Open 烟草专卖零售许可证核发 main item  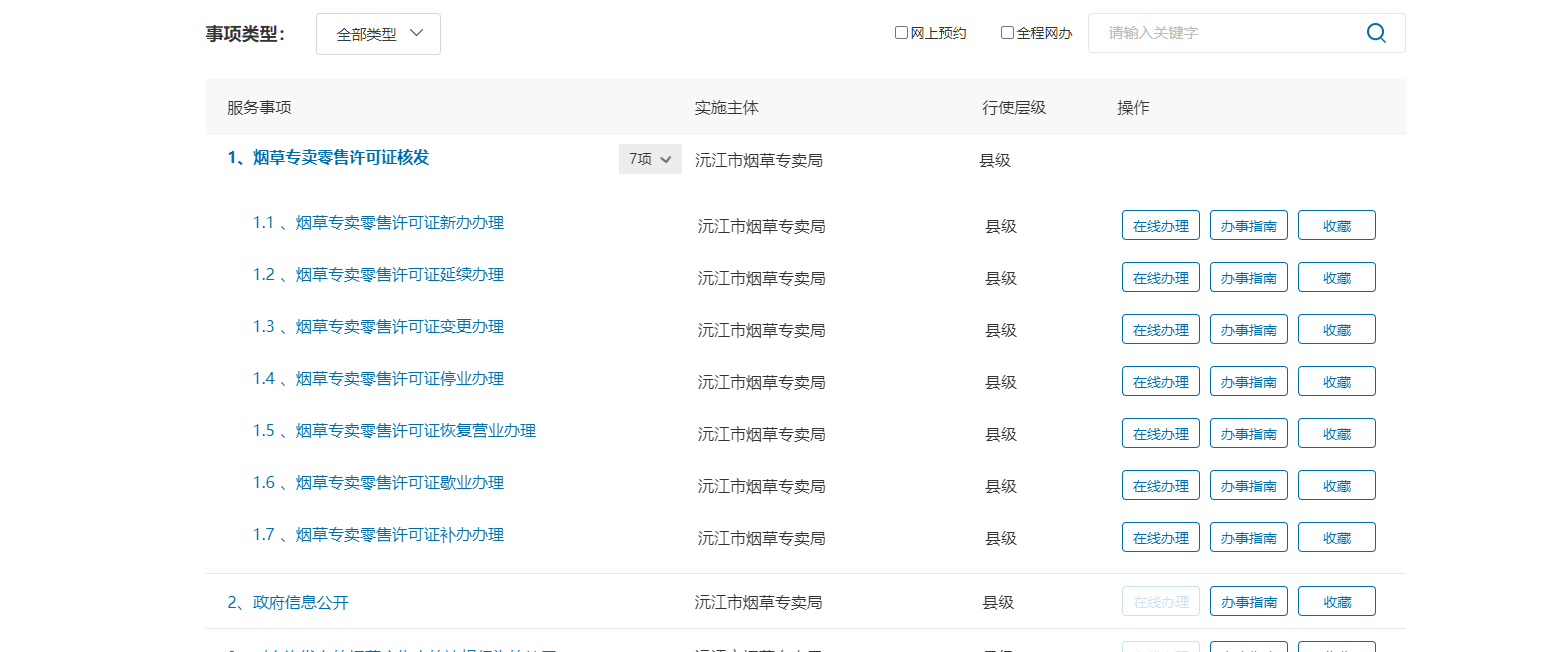tap(328, 158)
